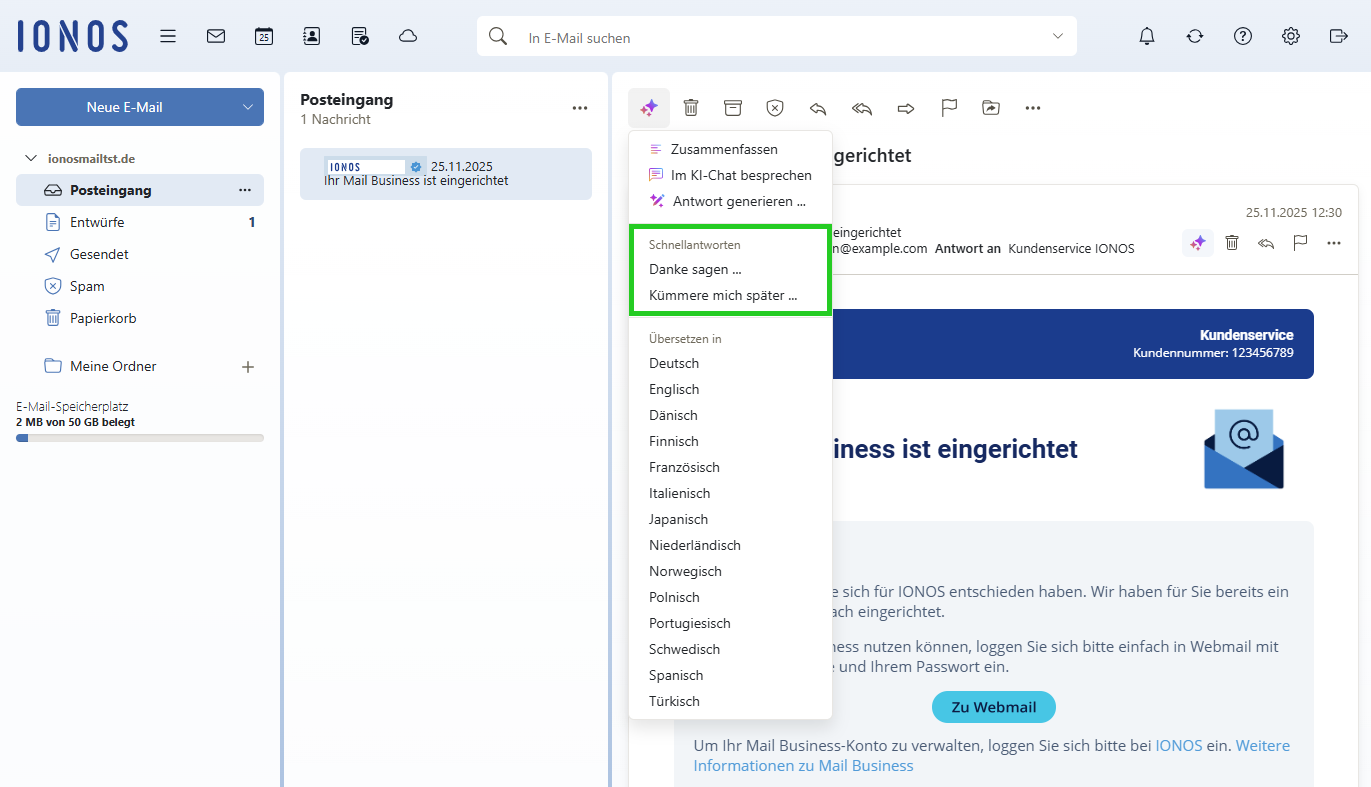
Task: Open the Tasks icon in the top bar
Action: coord(359,36)
